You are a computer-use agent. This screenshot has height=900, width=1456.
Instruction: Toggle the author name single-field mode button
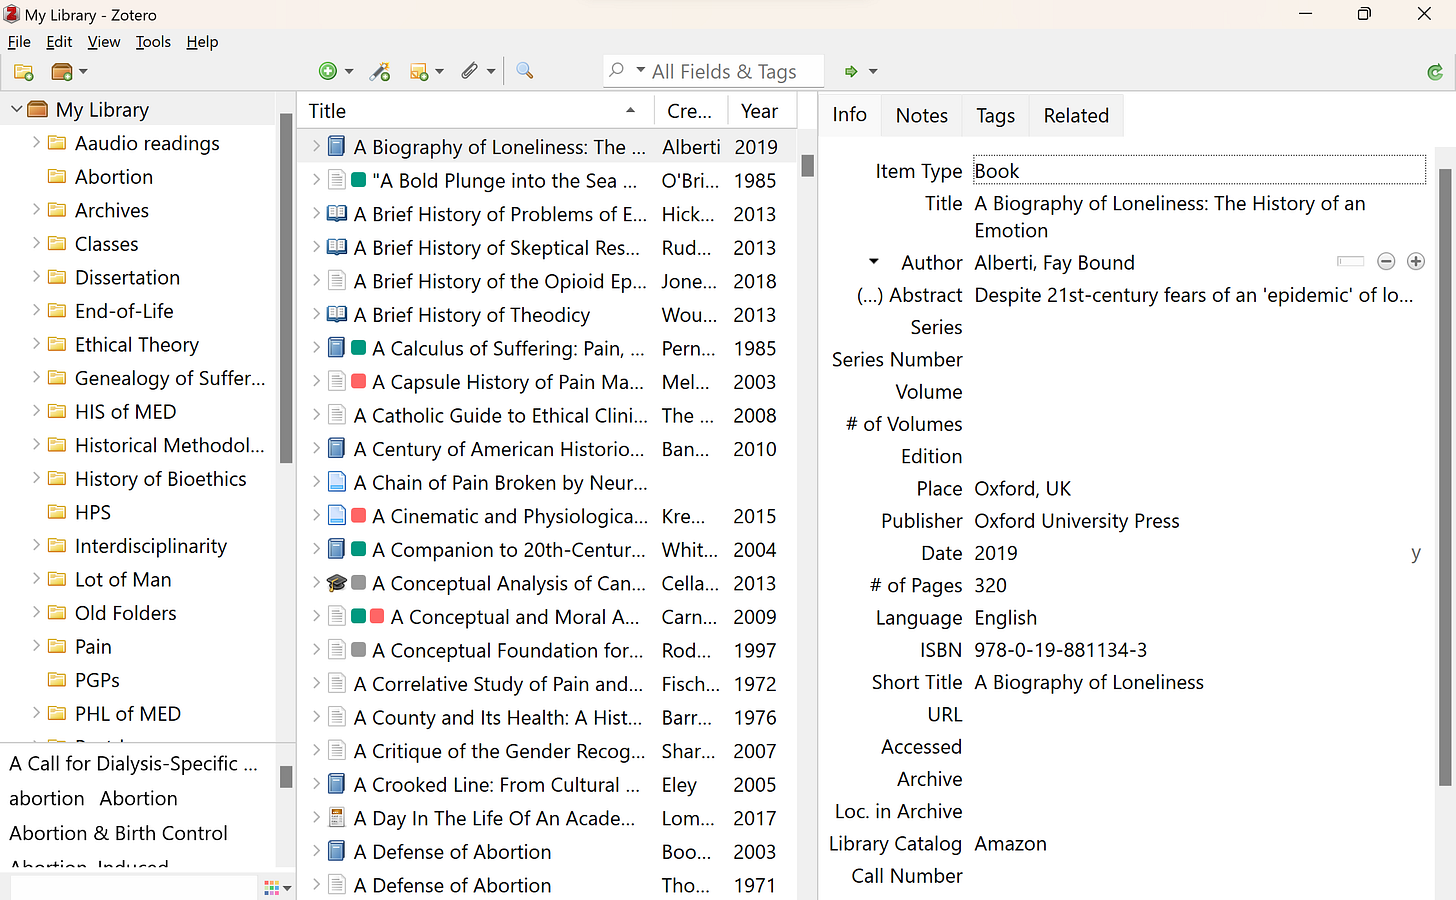click(x=1350, y=261)
